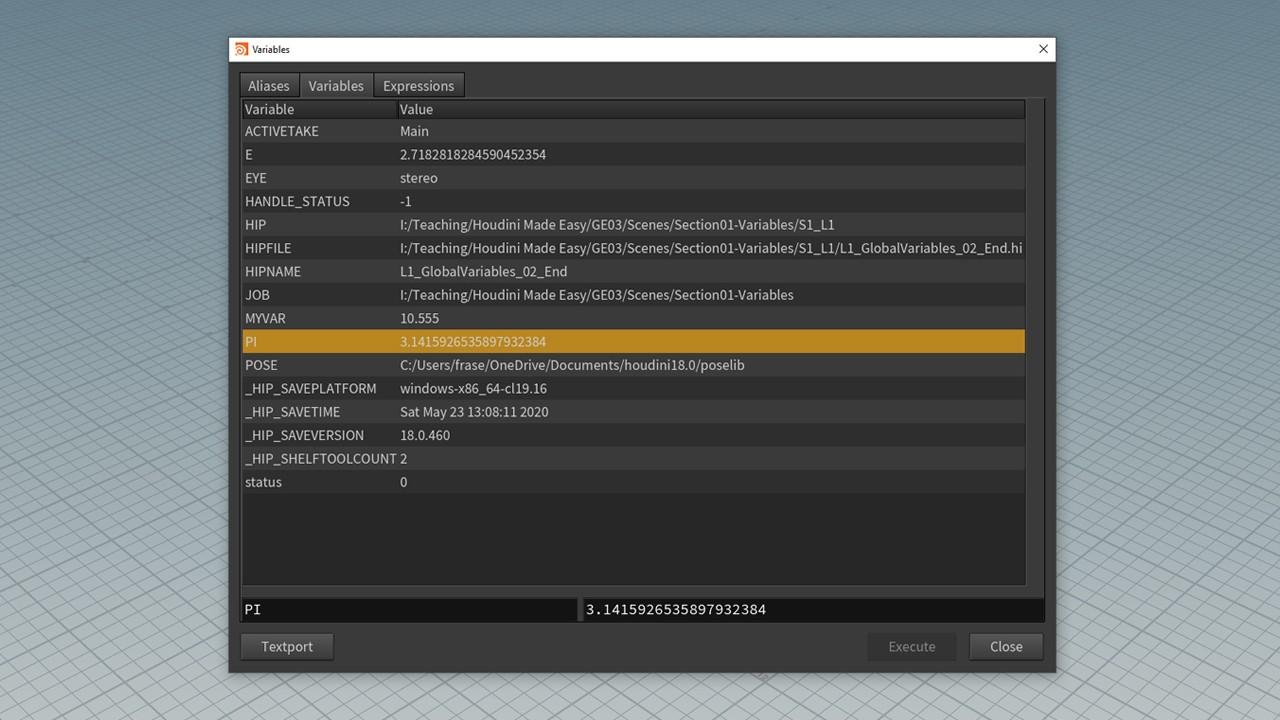Click the Close button
Screen dimensions: 1280x720
click(x=1006, y=646)
